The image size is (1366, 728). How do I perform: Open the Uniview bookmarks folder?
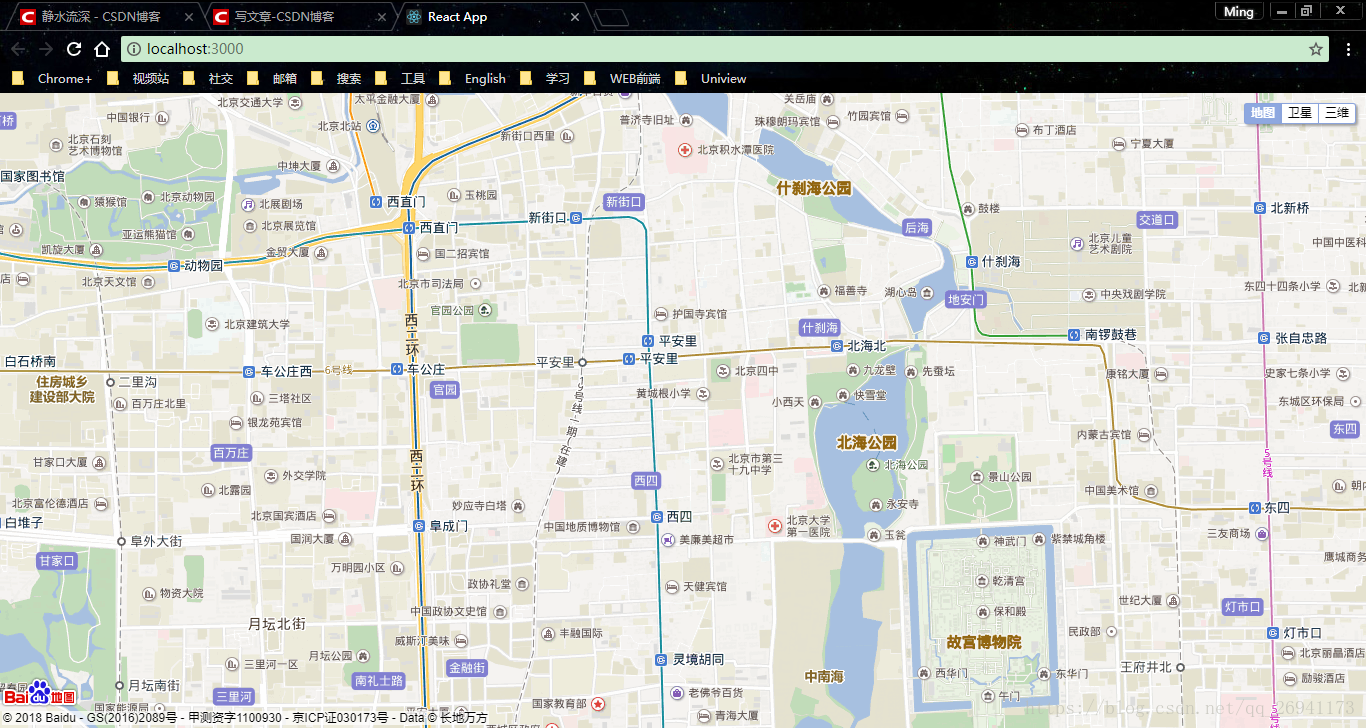(x=711, y=78)
